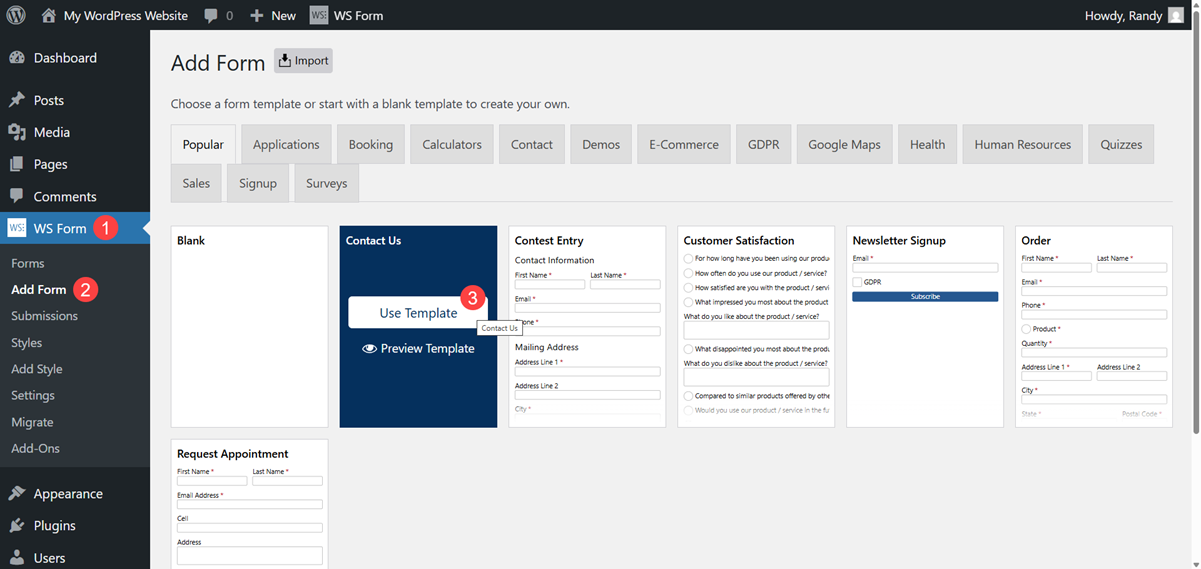The image size is (1201, 569).
Task: Select the Google Maps tab
Action: click(x=844, y=144)
